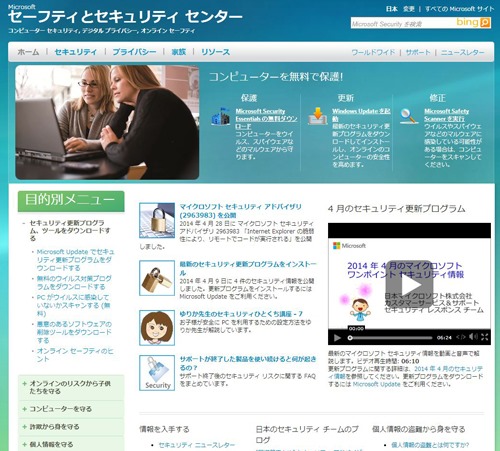Open the Security broom thumbnail image
This screenshot has width=500, height=451.
point(157,373)
